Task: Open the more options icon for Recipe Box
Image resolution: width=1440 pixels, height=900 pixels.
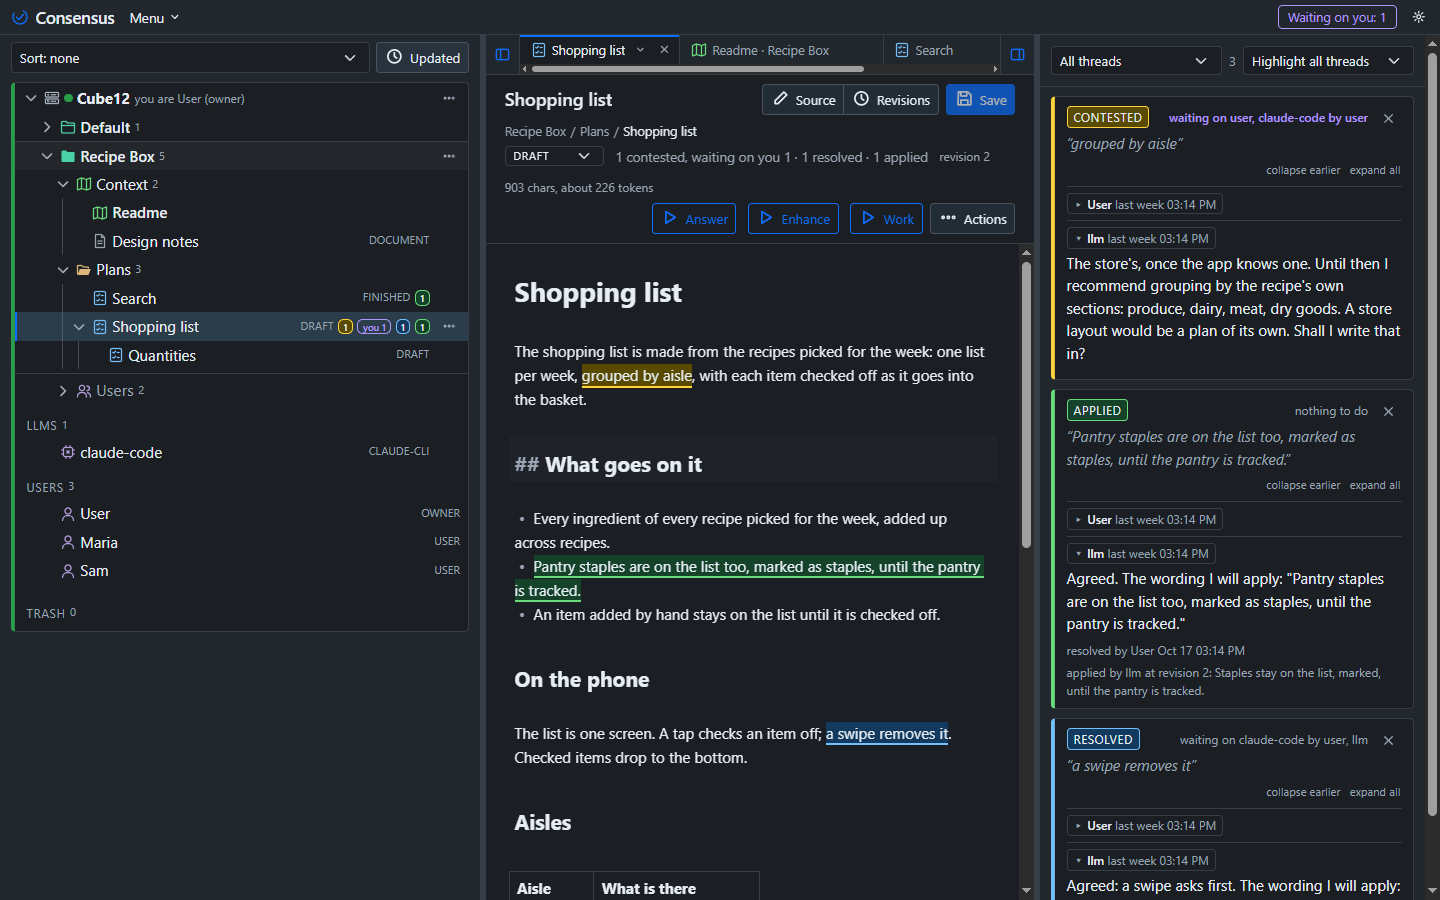Action: pyautogui.click(x=449, y=156)
